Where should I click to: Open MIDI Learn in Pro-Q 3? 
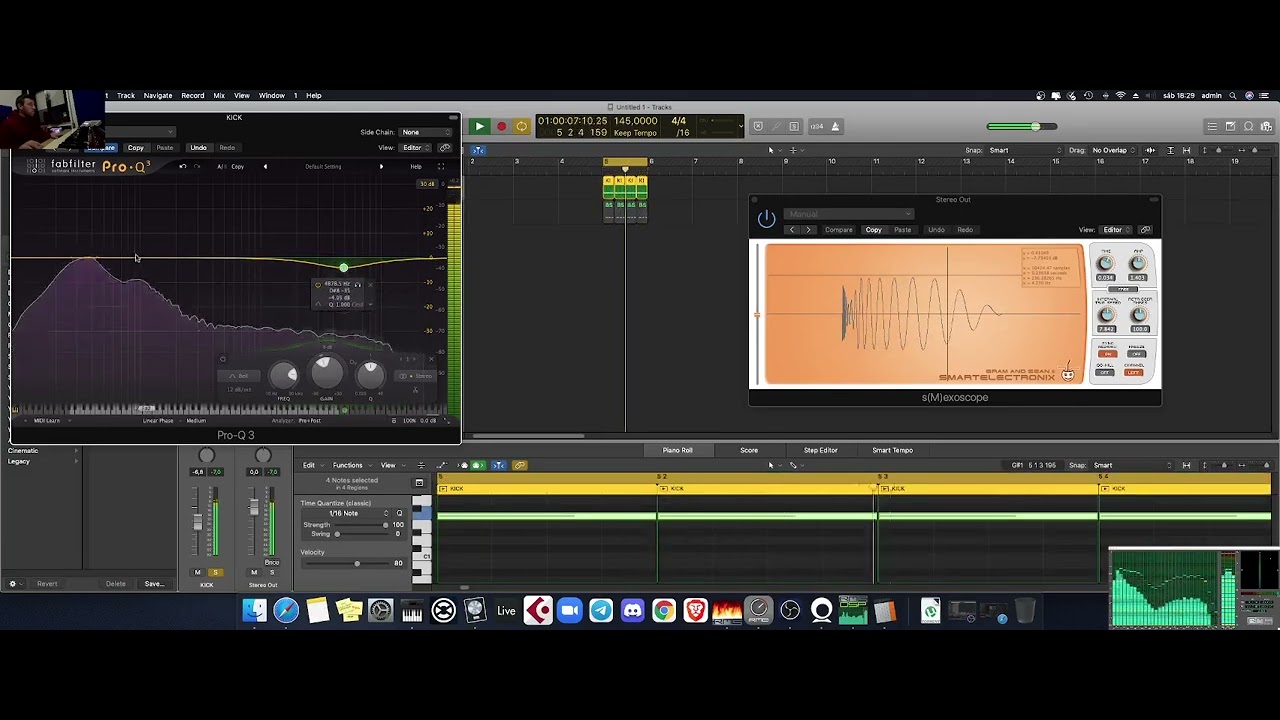click(47, 421)
